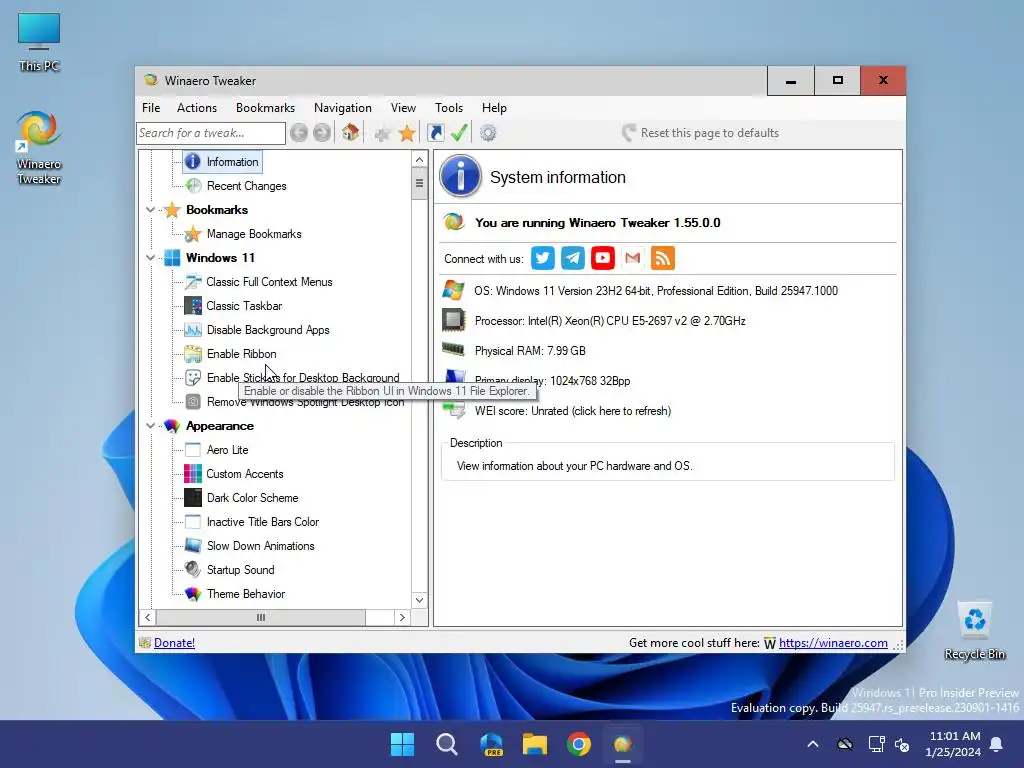
Task: Select Recent Changes in the tree
Action: tap(246, 186)
